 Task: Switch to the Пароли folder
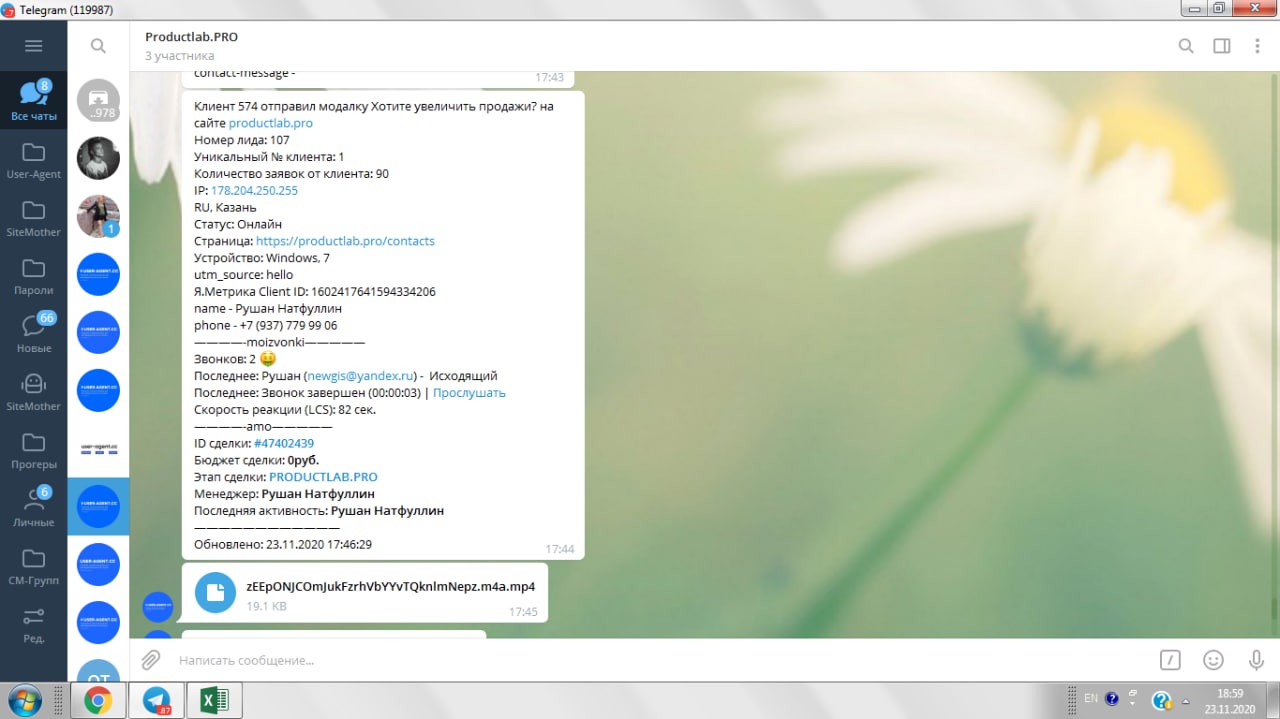point(34,275)
